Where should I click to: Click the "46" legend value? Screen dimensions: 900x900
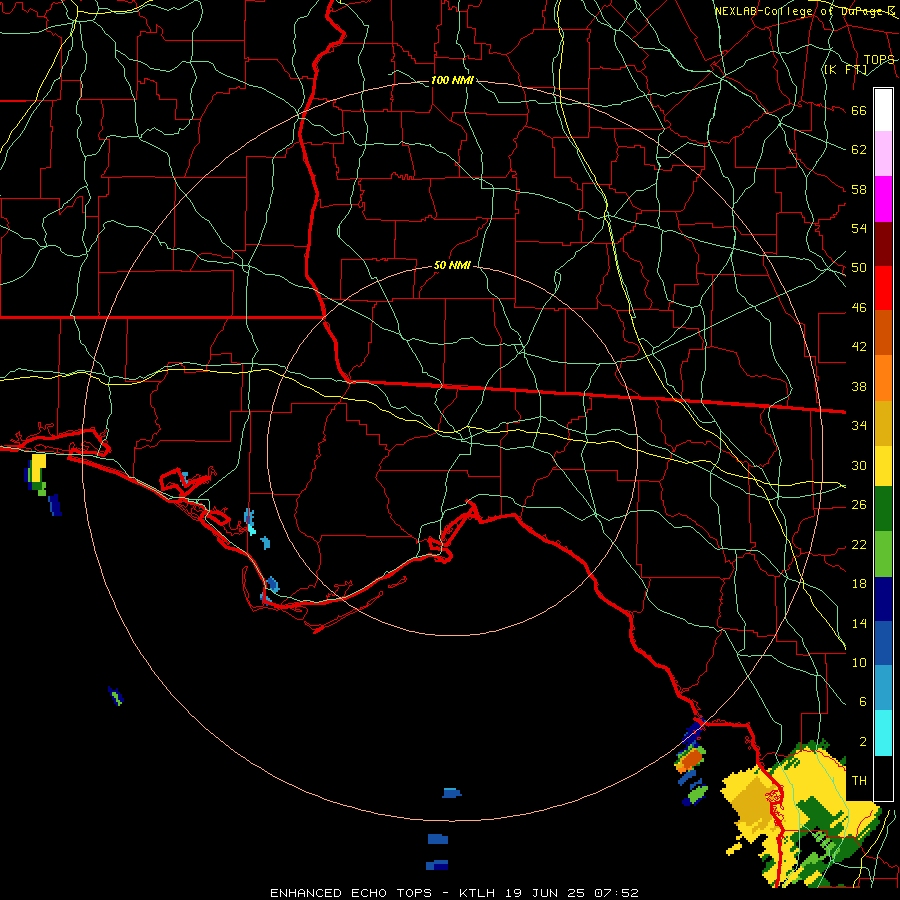(x=859, y=308)
